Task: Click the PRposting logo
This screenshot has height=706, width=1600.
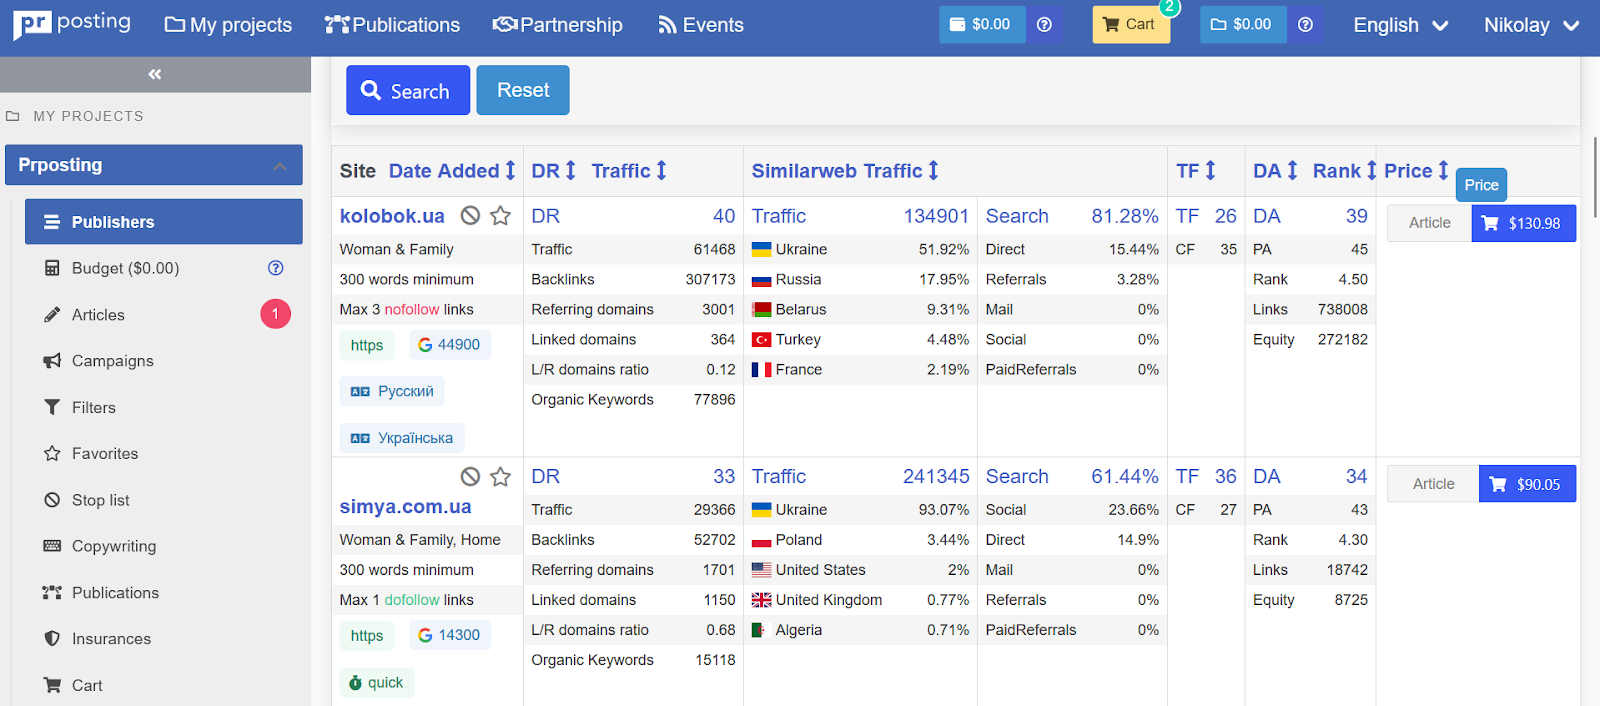Action: pos(71,23)
